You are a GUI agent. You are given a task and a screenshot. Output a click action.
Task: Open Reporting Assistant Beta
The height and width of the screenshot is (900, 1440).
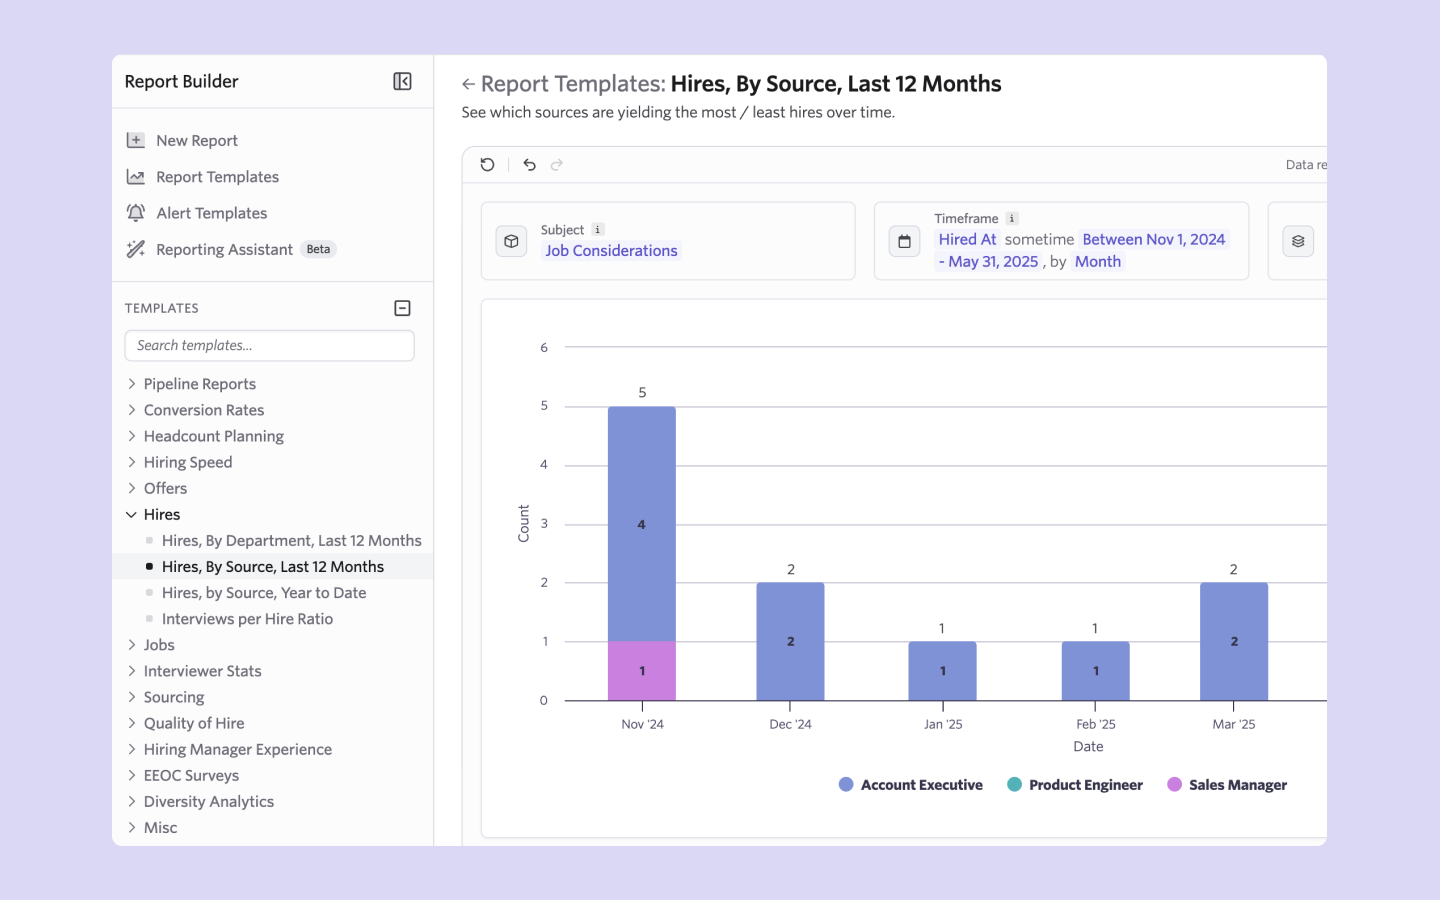224,250
